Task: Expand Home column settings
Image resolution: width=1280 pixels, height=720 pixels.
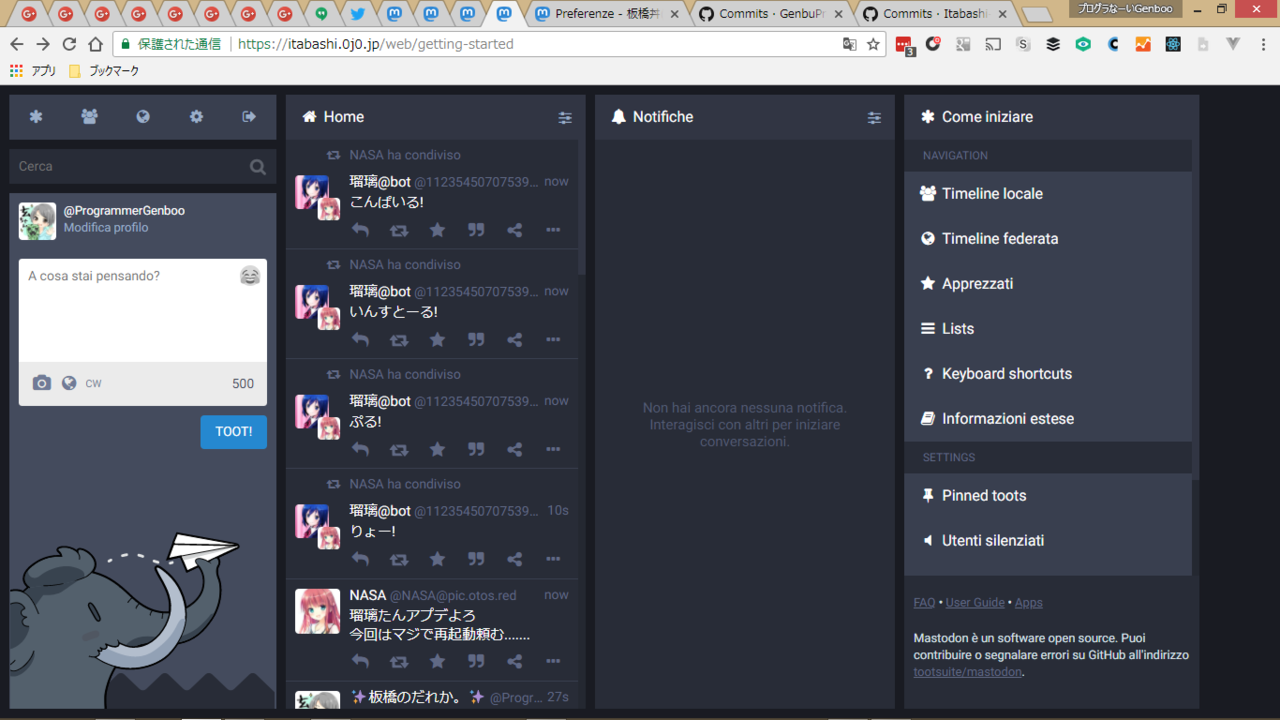Action: 565,118
